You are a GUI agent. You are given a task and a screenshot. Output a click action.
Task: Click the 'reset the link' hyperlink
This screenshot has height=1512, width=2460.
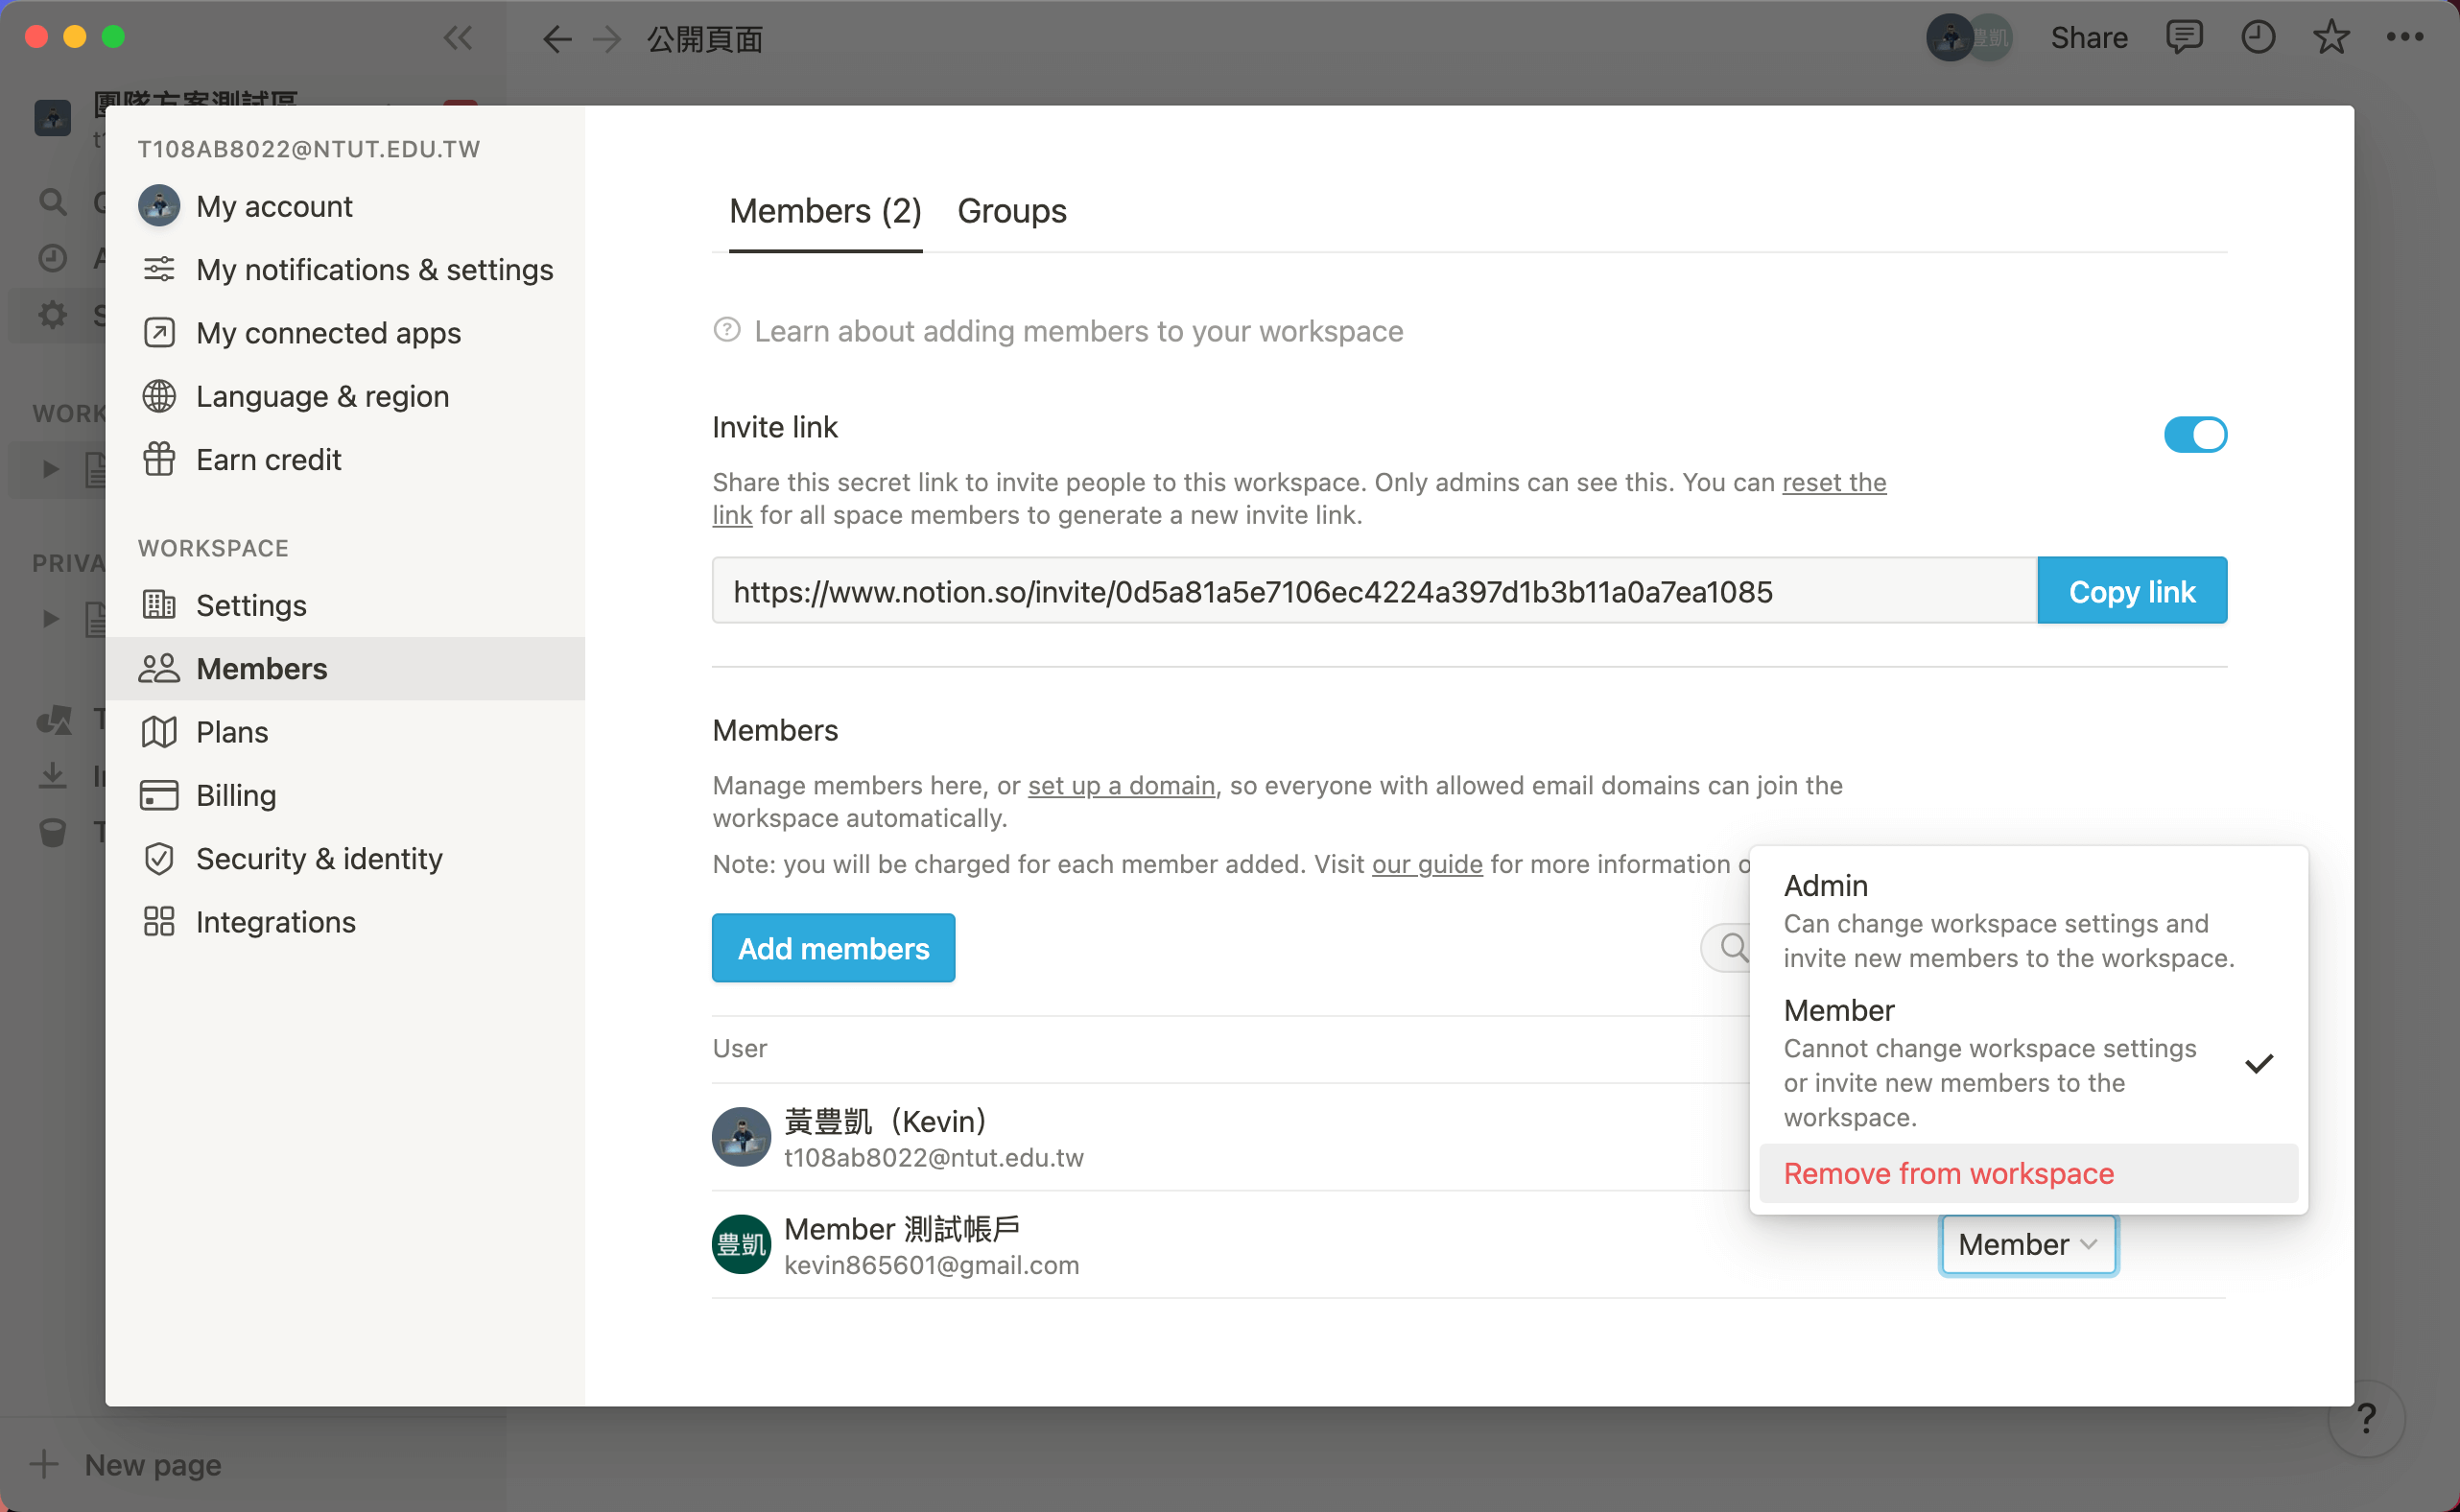[x=1834, y=482]
